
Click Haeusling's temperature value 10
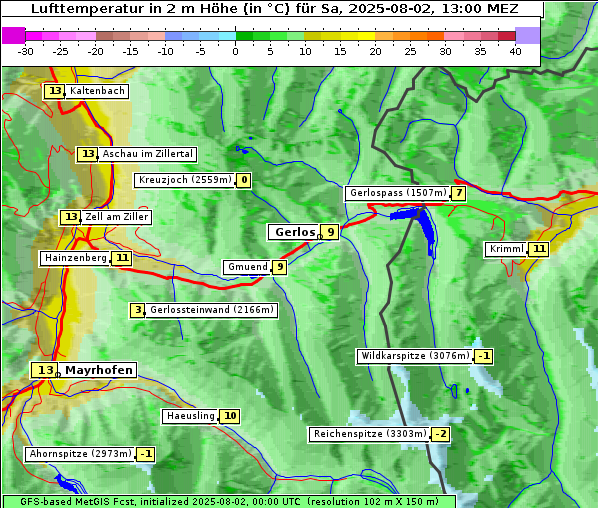230,416
